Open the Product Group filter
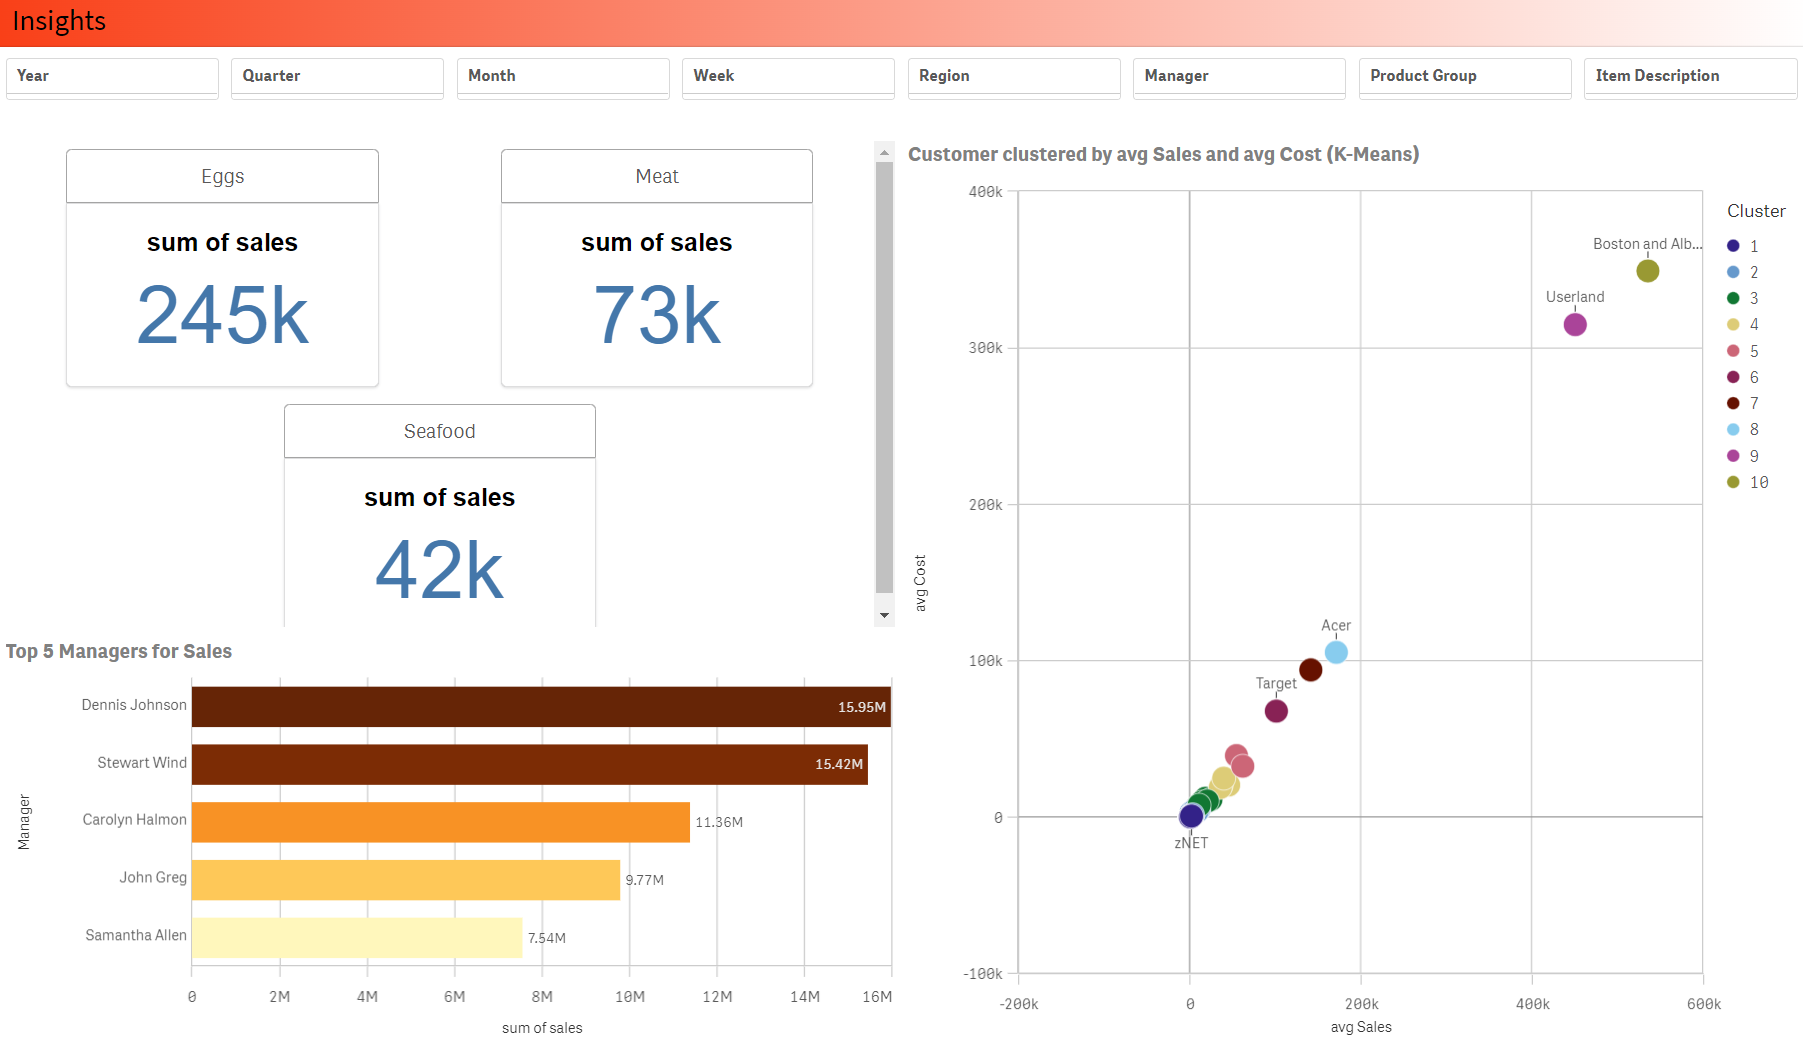 click(x=1464, y=76)
